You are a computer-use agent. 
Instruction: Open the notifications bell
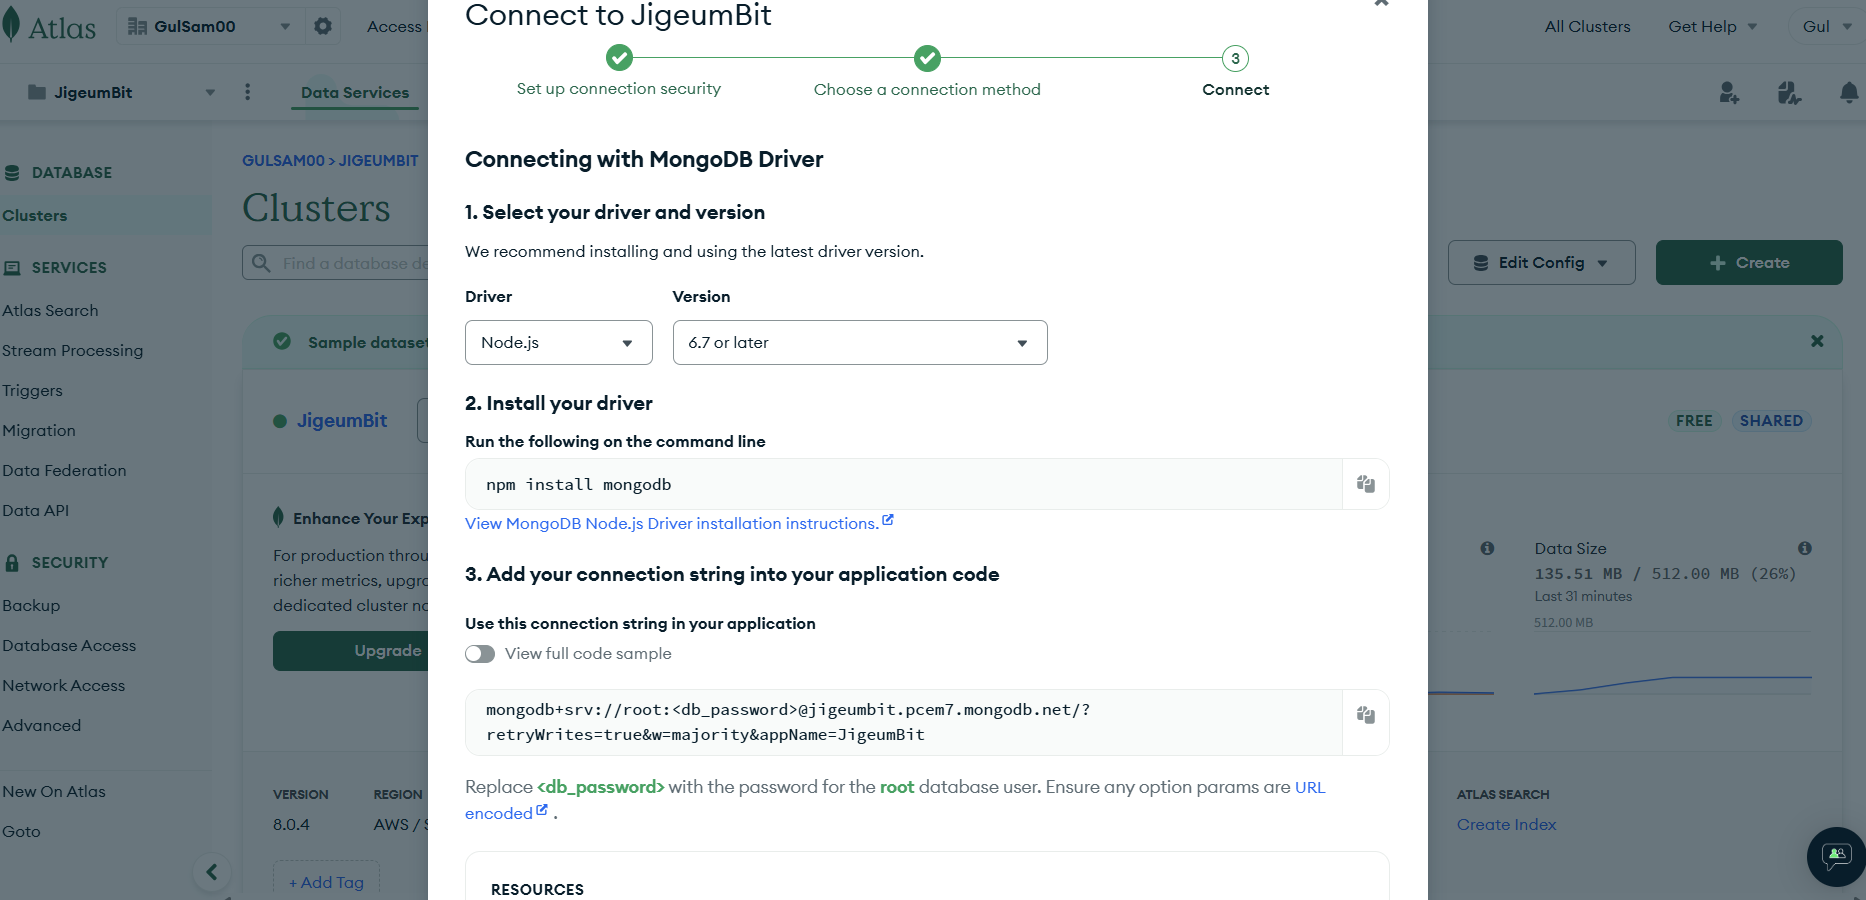pyautogui.click(x=1849, y=93)
